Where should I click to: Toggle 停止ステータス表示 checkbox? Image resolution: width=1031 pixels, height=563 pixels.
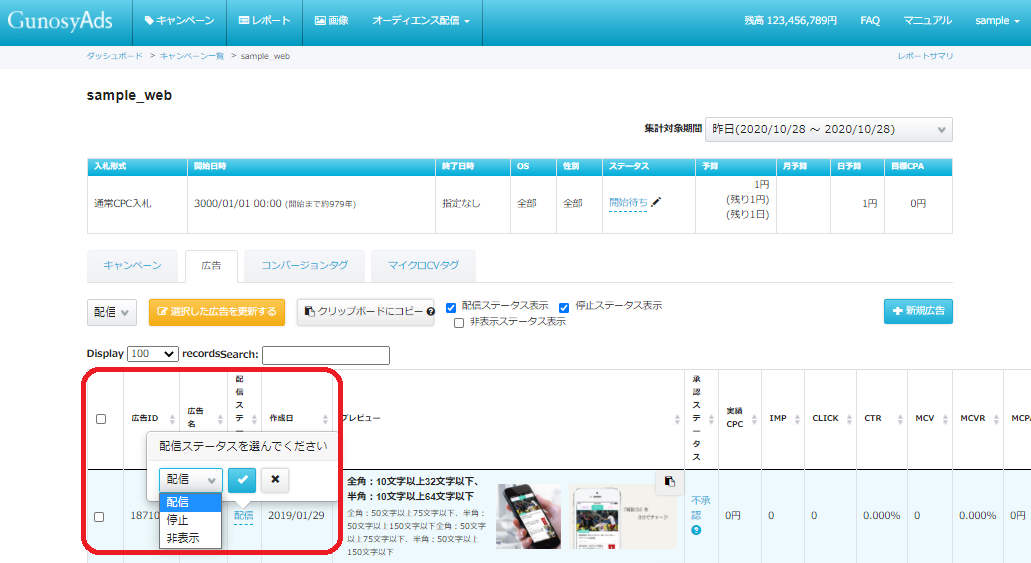coord(564,307)
